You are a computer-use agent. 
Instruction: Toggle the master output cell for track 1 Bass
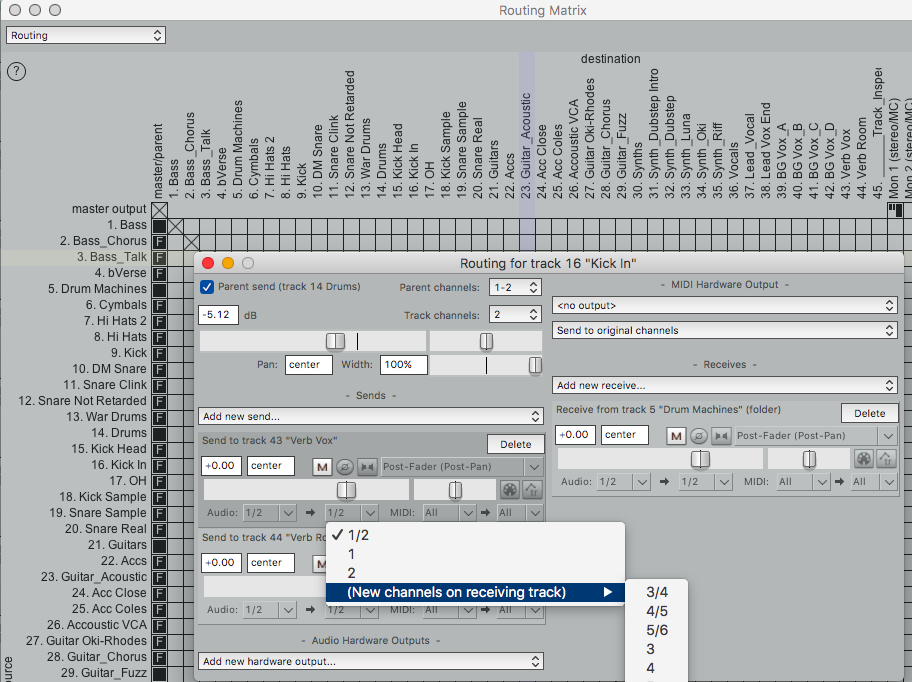[x=160, y=225]
